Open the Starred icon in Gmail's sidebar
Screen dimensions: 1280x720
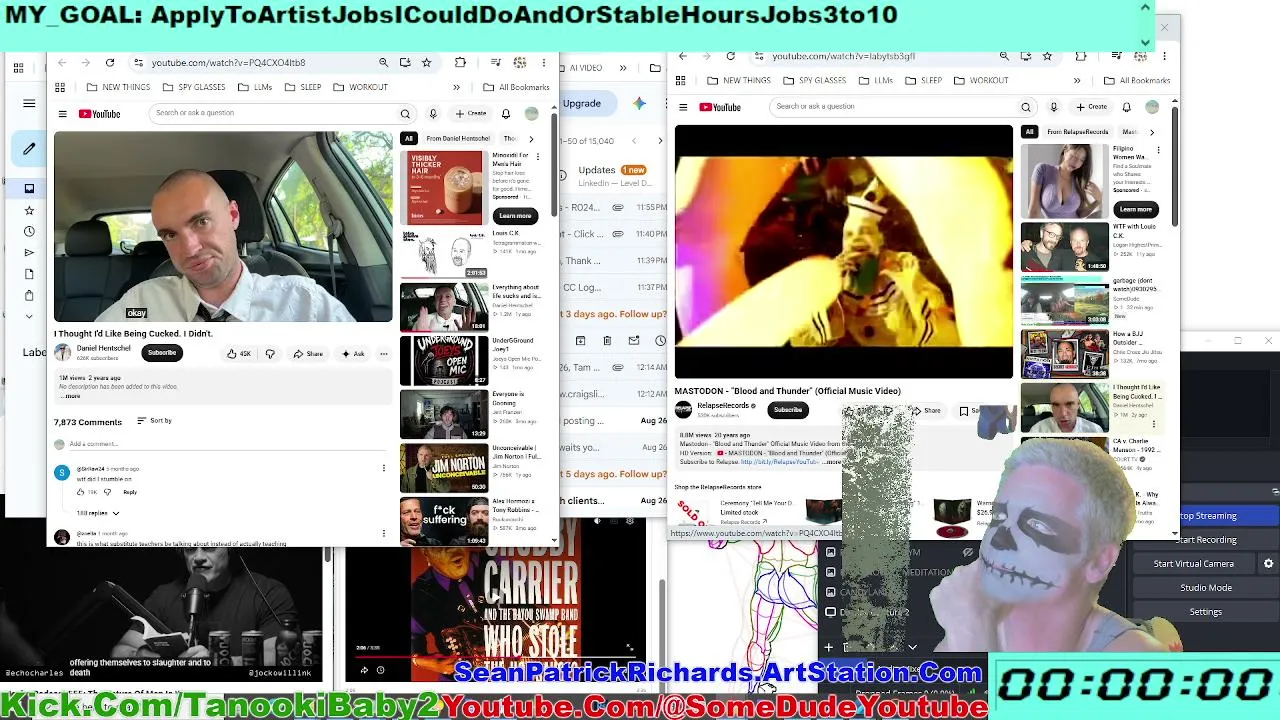(29, 210)
